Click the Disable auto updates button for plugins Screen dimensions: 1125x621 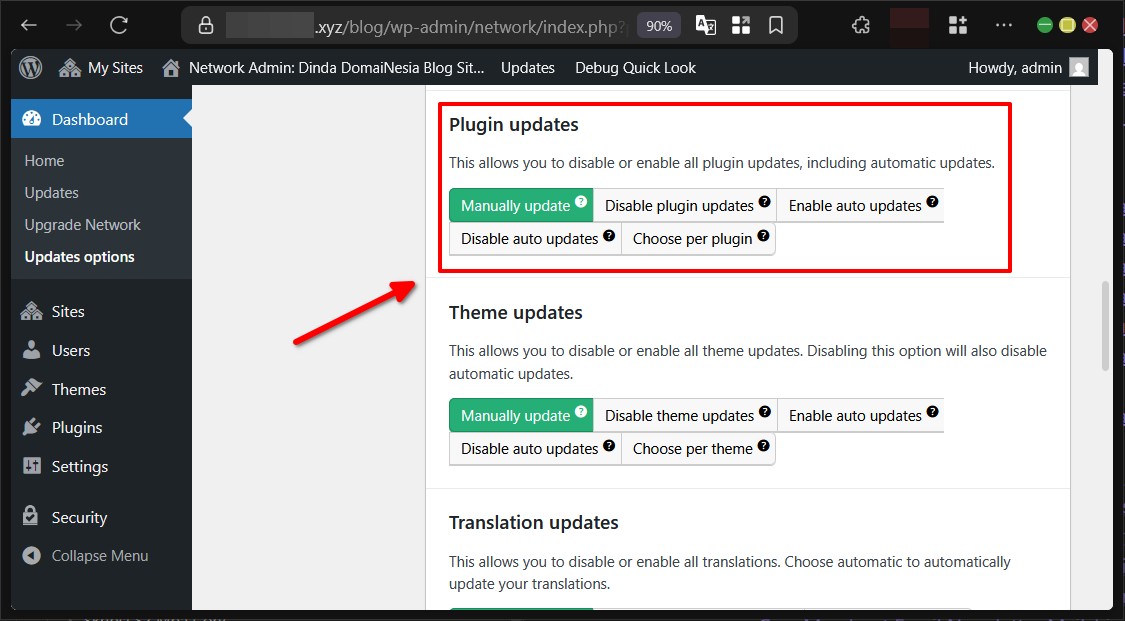(527, 238)
